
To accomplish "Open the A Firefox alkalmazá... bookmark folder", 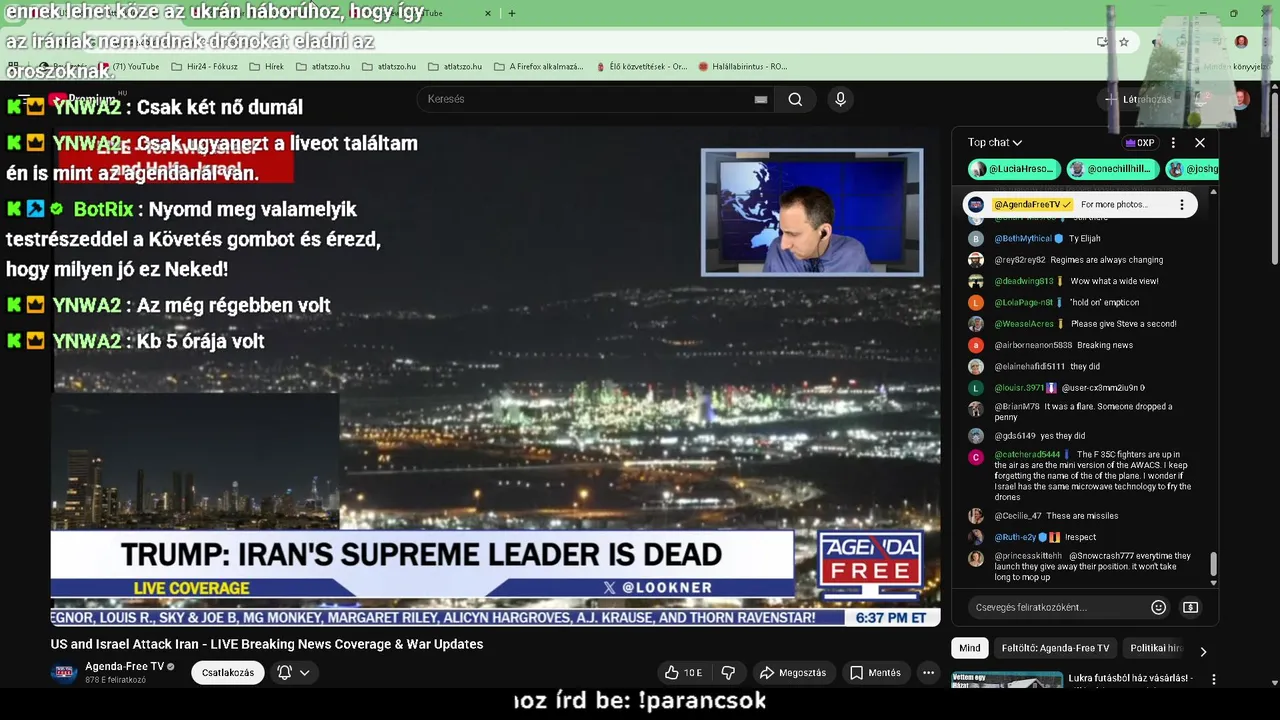I will coord(538,67).
